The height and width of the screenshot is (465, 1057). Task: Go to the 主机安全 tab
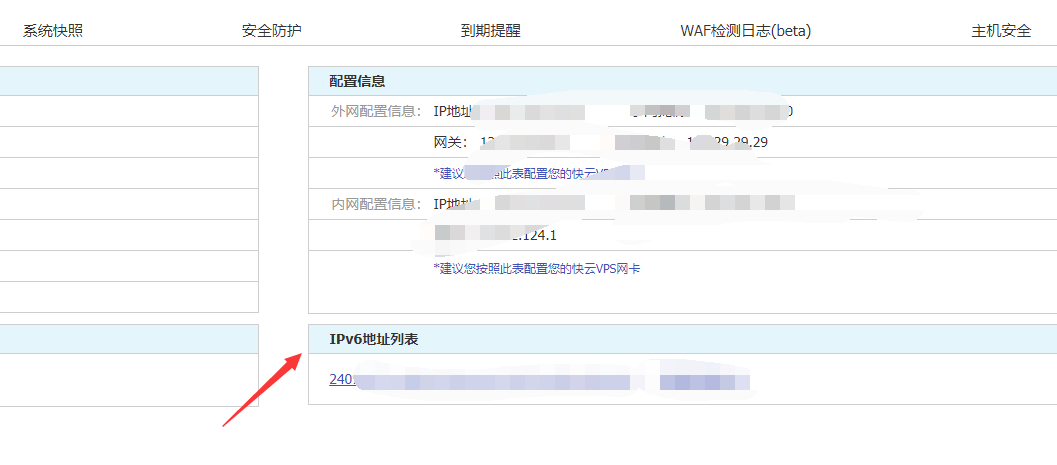pos(1001,31)
